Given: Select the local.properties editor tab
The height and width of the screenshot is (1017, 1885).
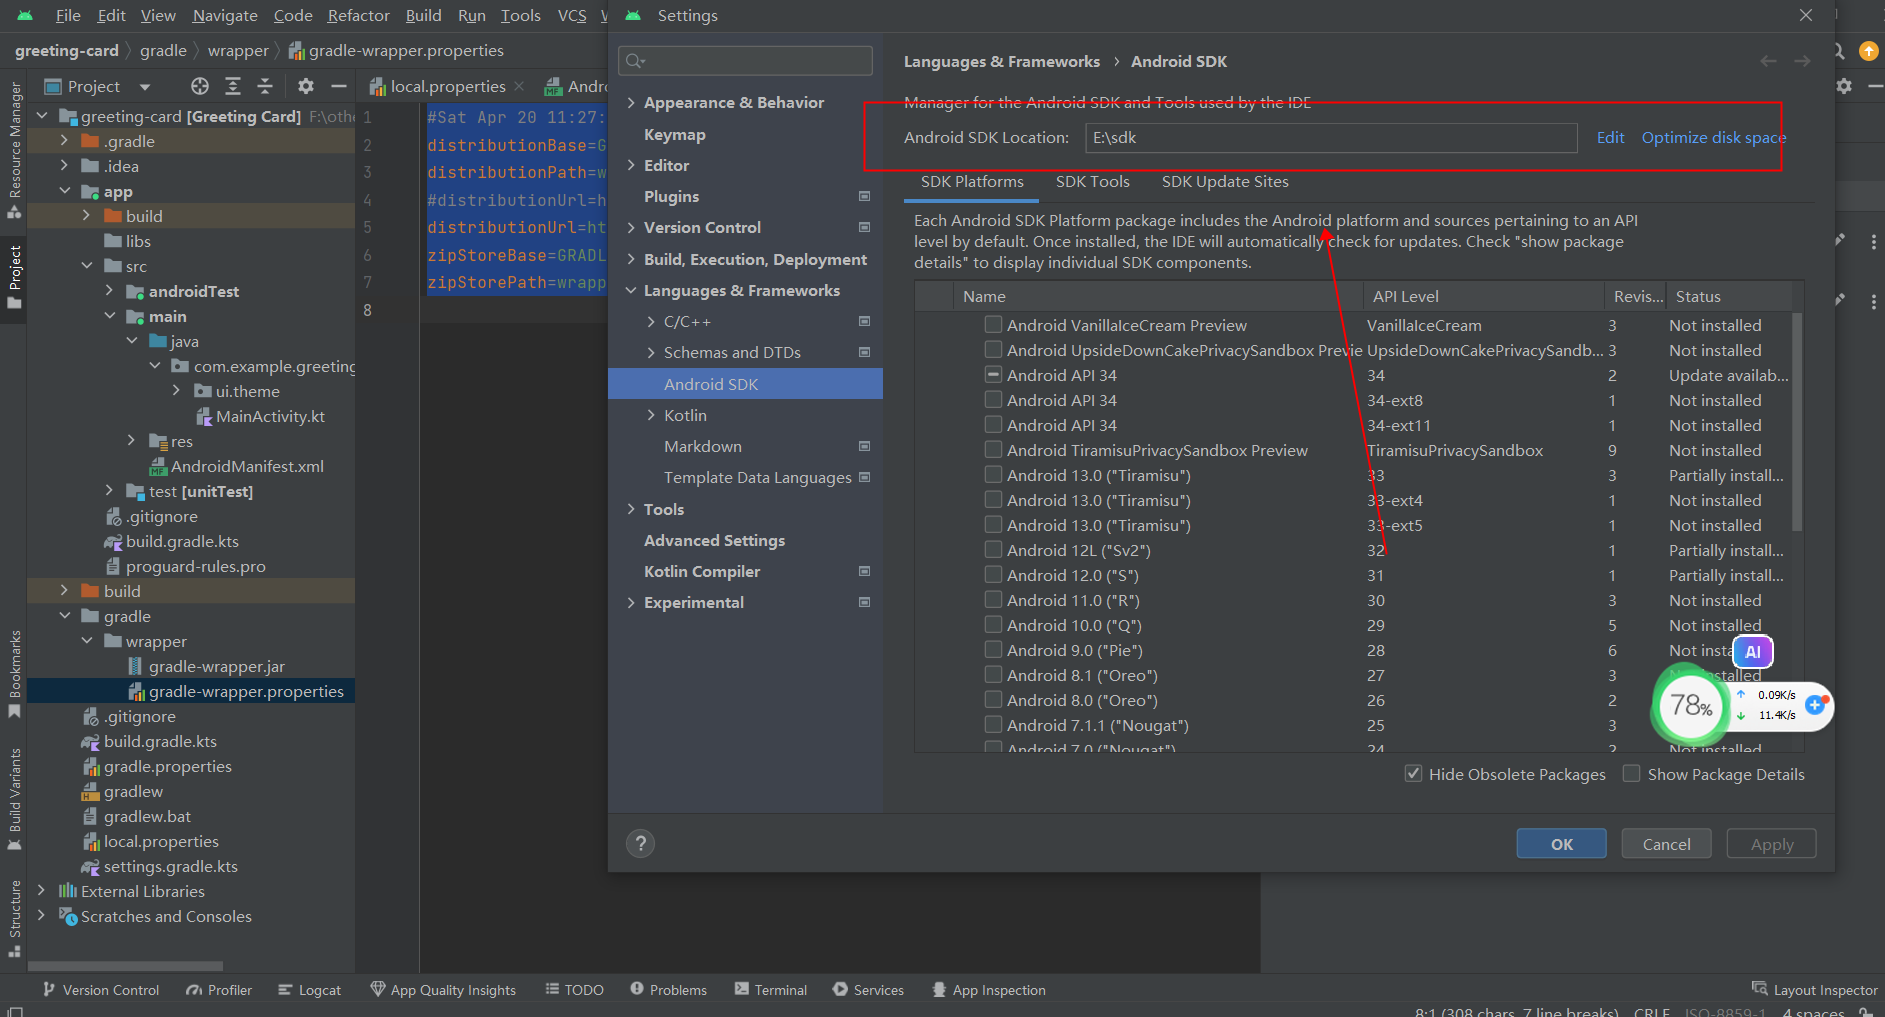Looking at the screenshot, I should (x=447, y=87).
